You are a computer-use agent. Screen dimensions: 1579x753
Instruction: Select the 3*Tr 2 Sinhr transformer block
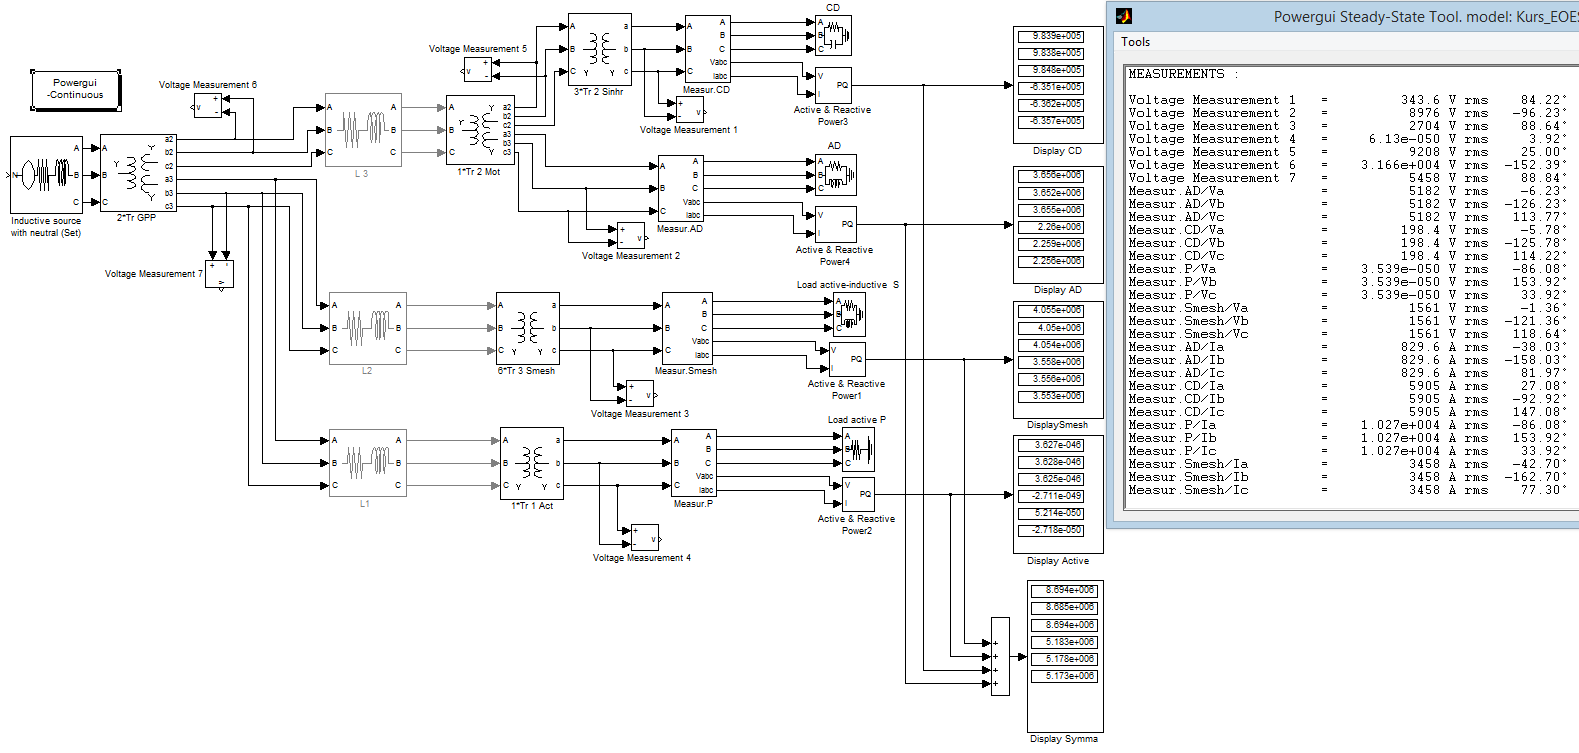599,49
